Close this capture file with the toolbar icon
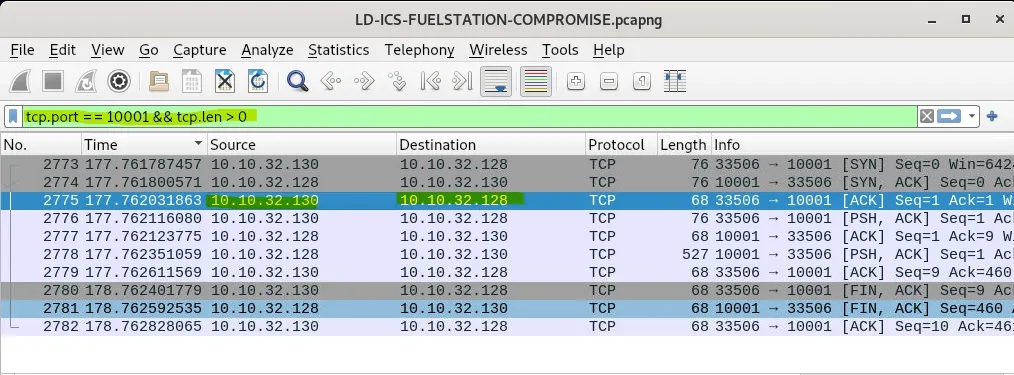Image resolution: width=1014 pixels, height=375 pixels. pos(224,81)
